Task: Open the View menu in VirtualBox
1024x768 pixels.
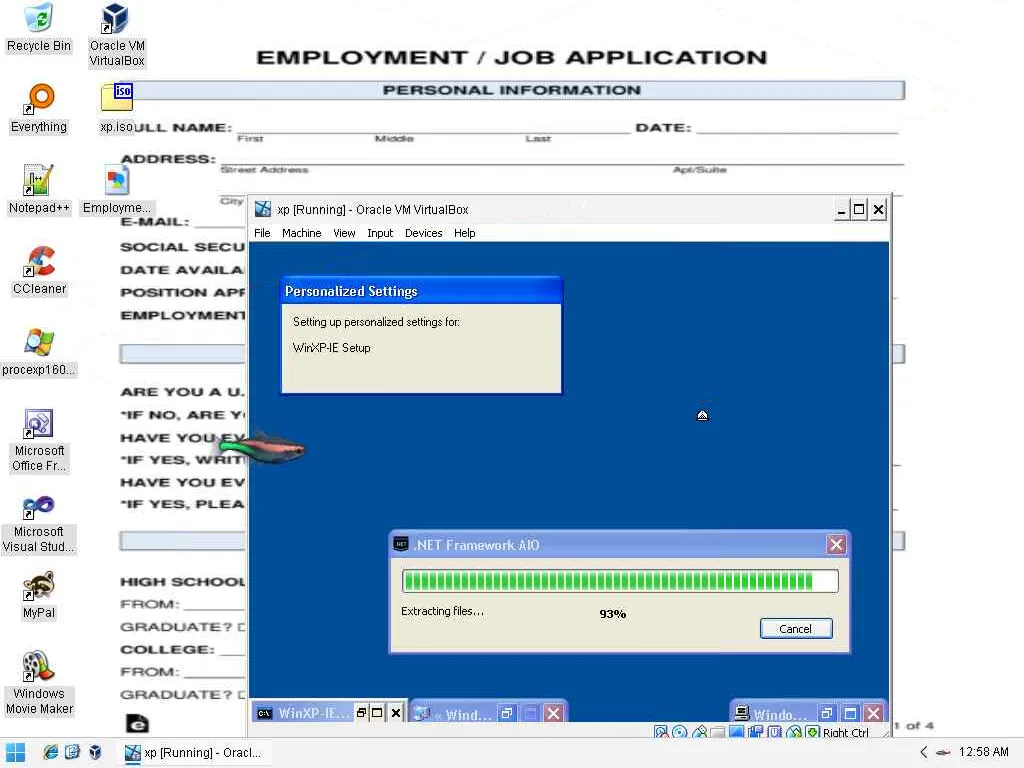Action: [344, 233]
